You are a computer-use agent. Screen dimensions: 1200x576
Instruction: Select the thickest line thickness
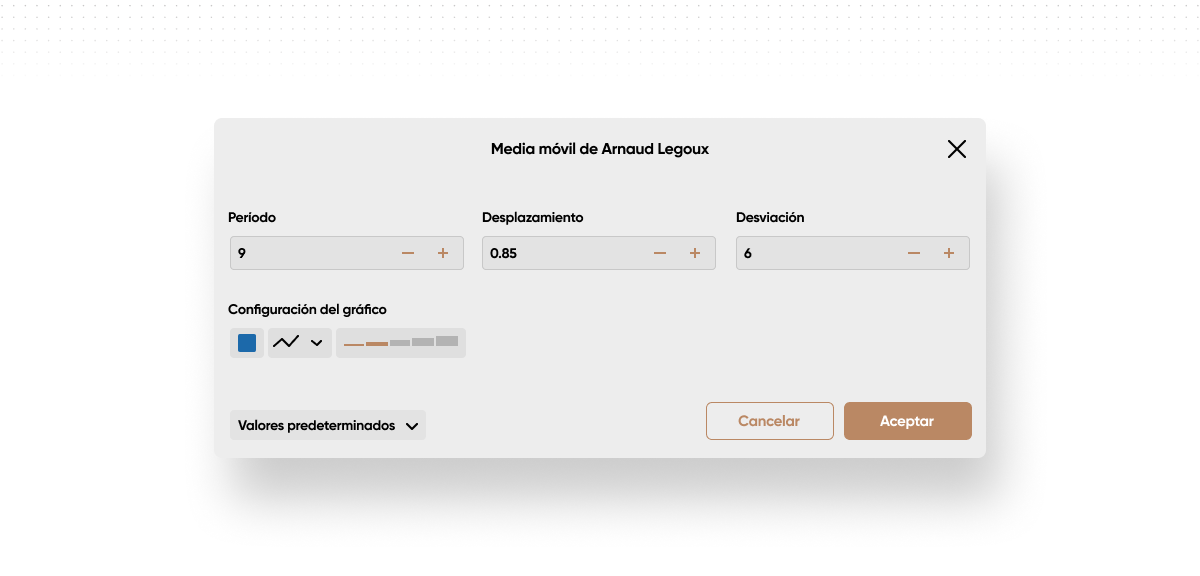click(447, 341)
